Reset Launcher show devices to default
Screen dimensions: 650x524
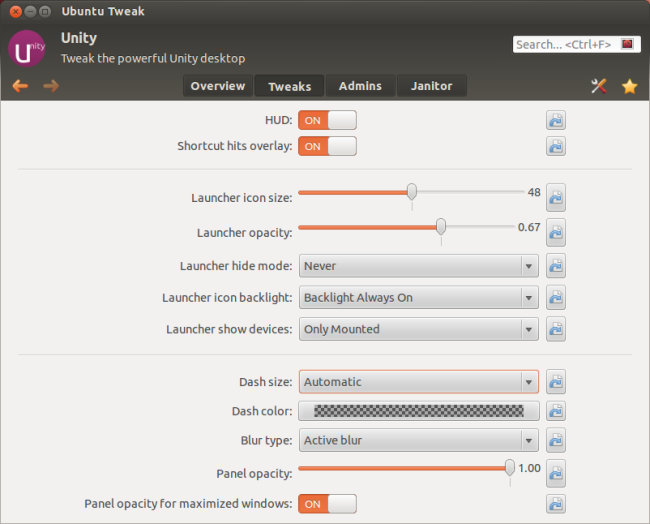(x=555, y=329)
